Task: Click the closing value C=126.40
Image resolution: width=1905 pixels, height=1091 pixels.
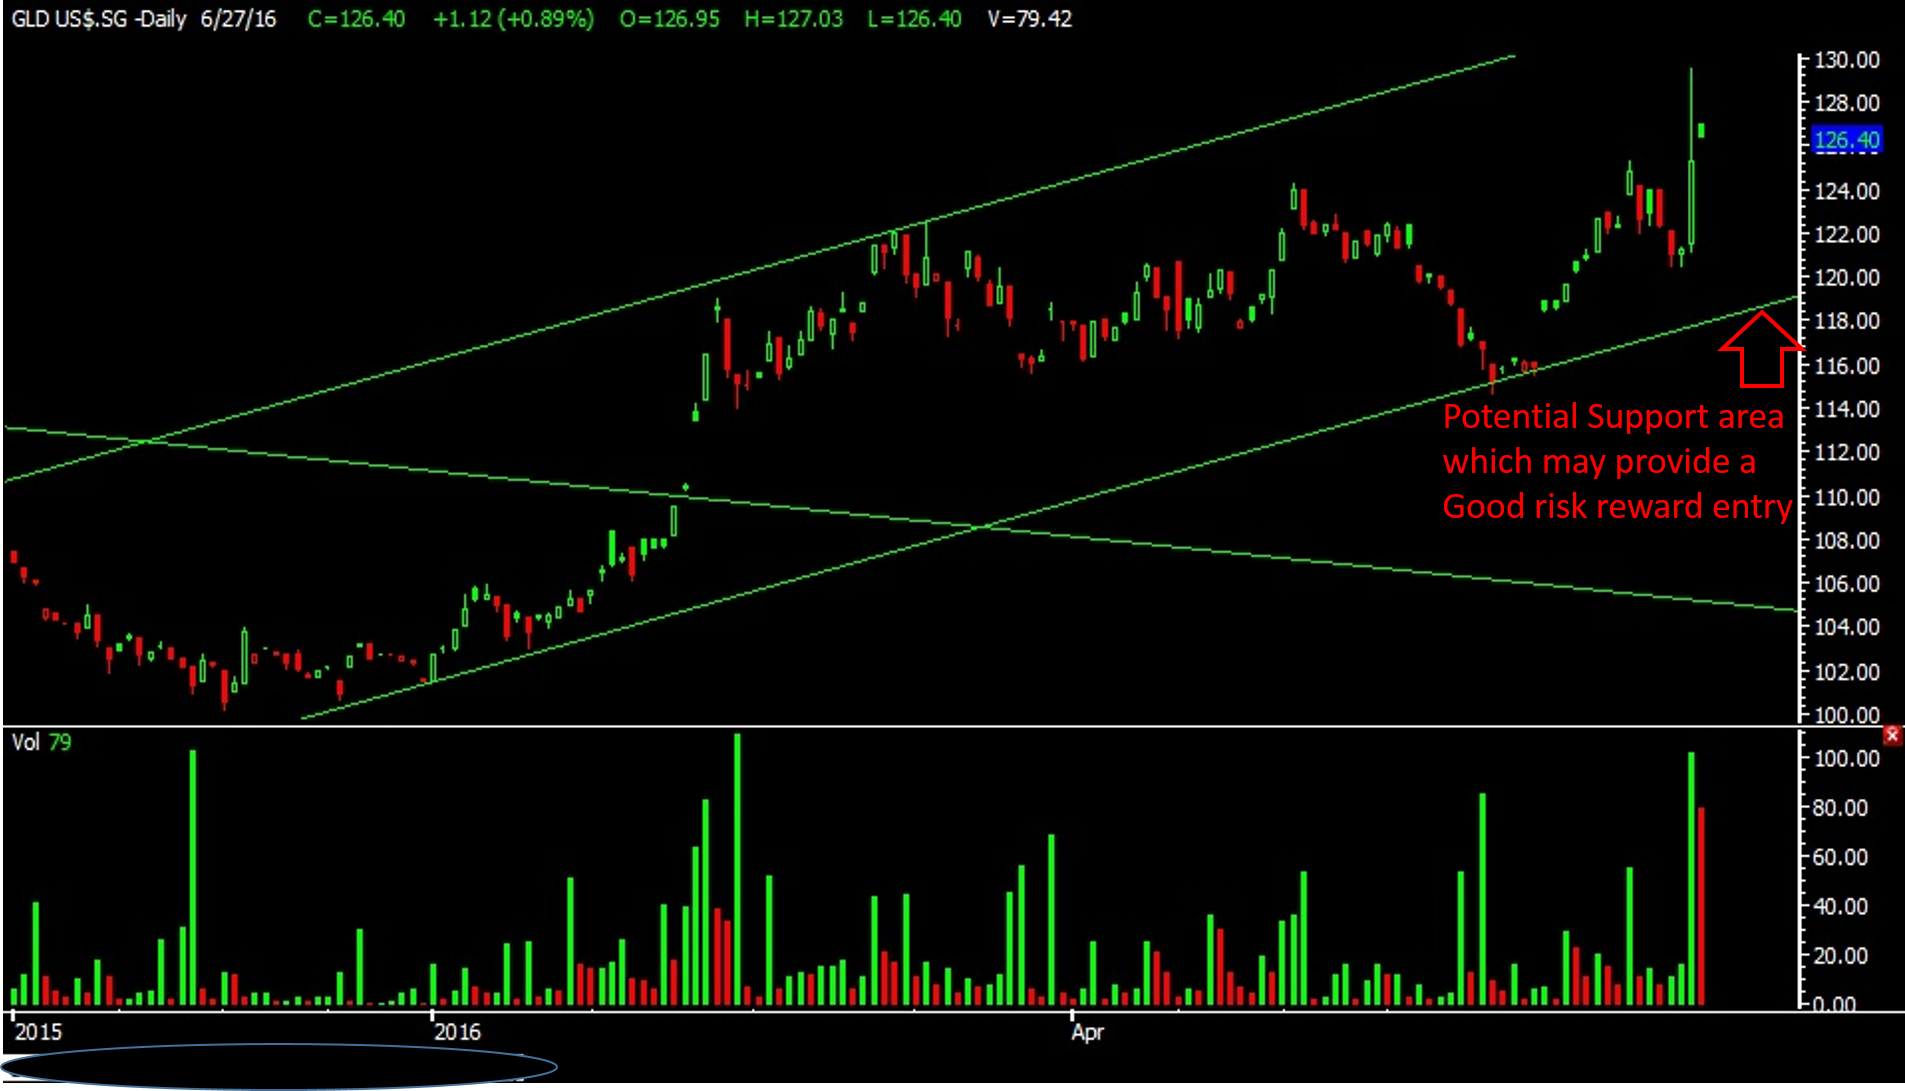Action: [356, 19]
